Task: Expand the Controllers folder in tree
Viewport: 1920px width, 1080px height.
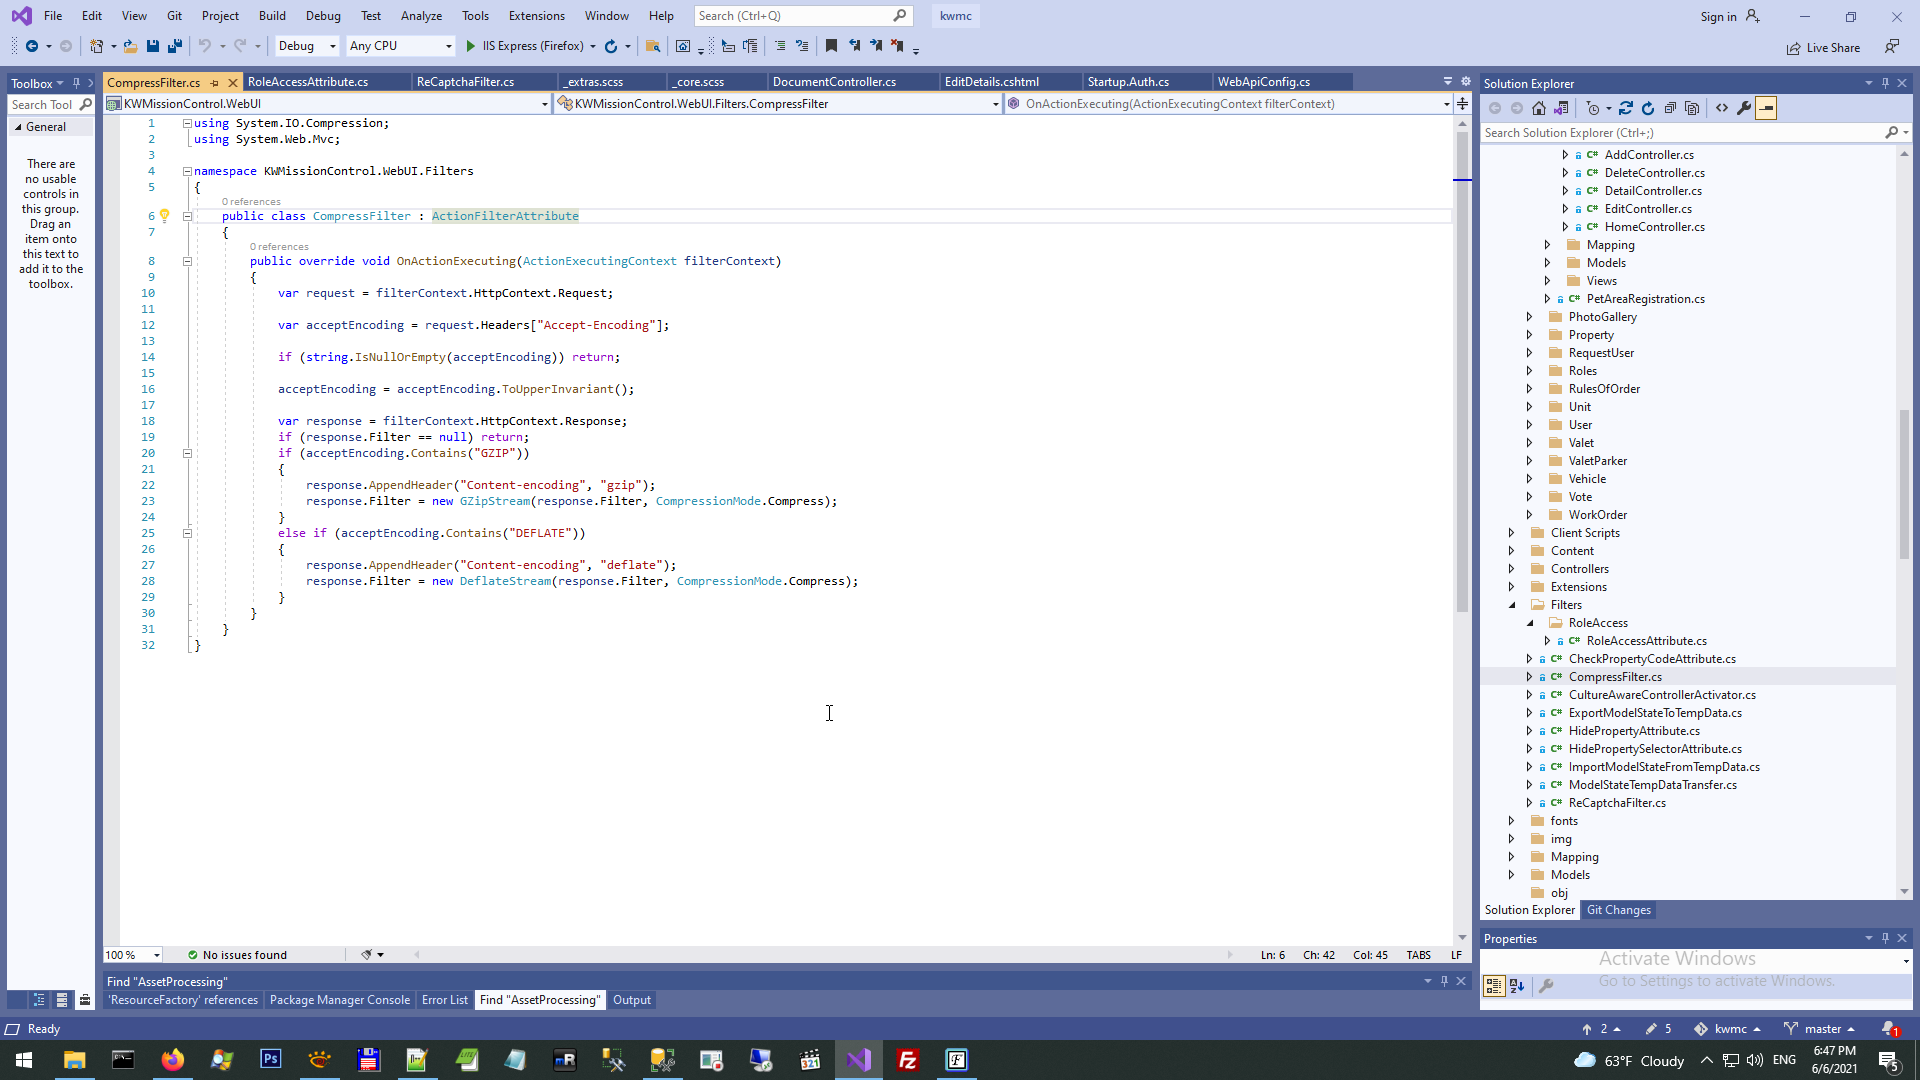Action: (x=1511, y=569)
